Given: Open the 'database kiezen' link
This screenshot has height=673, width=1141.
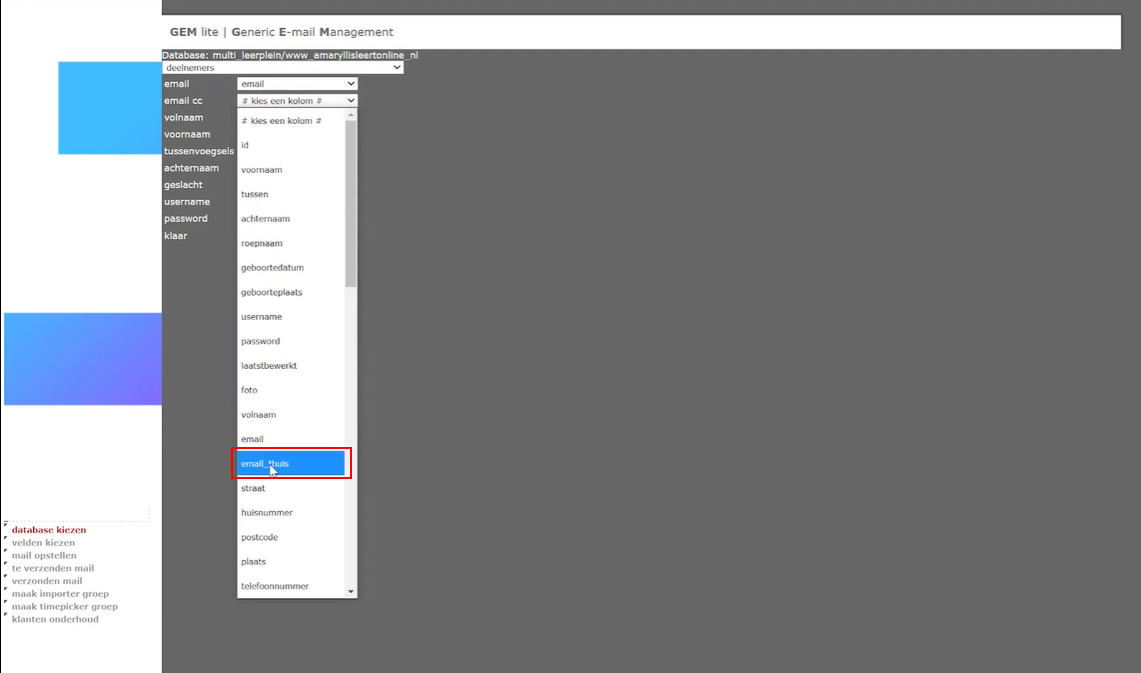Looking at the screenshot, I should point(49,530).
